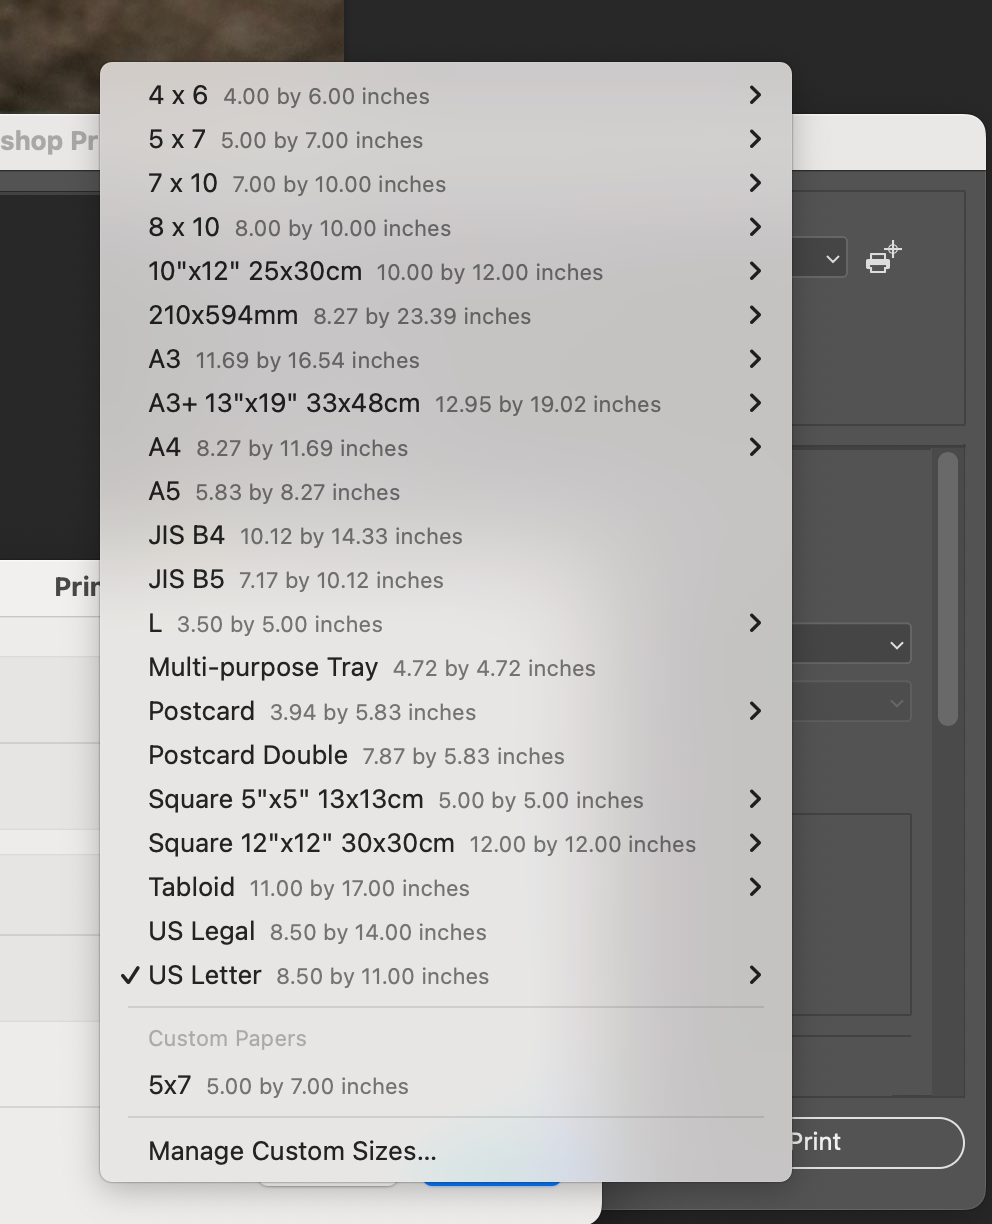Open the upper dropdown in the right panel
Image resolution: width=992 pixels, height=1224 pixels.
[x=895, y=643]
